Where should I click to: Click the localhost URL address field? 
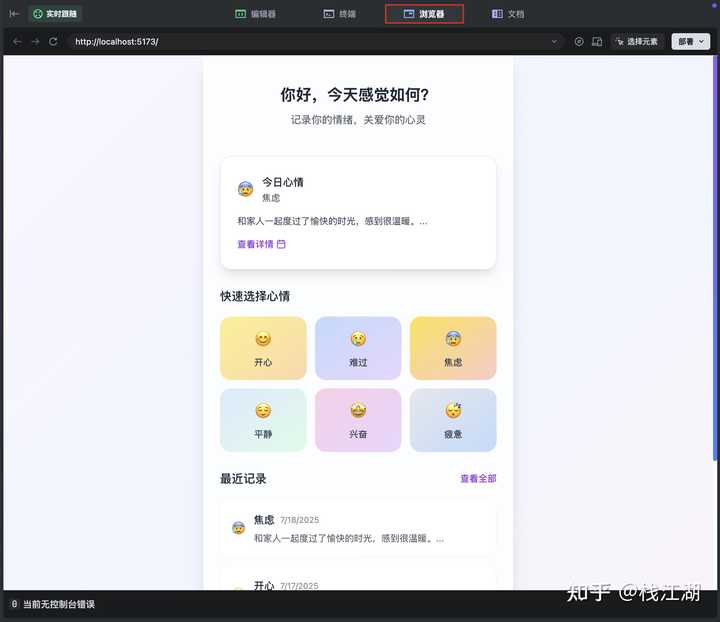[300, 41]
